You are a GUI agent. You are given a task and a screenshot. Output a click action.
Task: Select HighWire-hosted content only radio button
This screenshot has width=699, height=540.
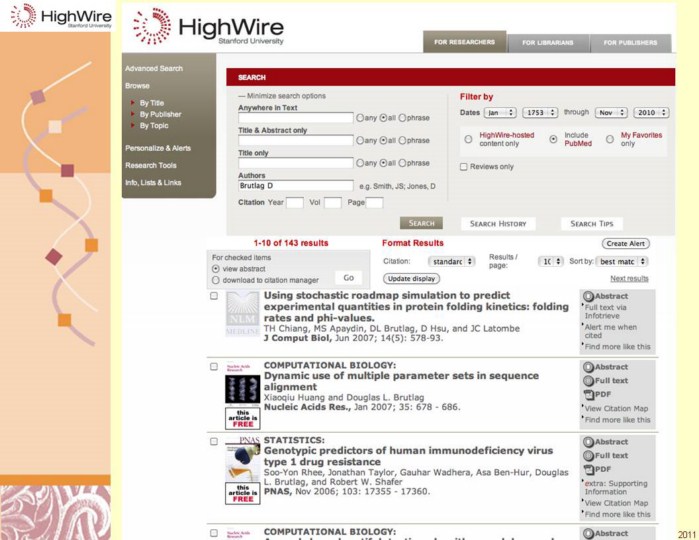tap(467, 139)
